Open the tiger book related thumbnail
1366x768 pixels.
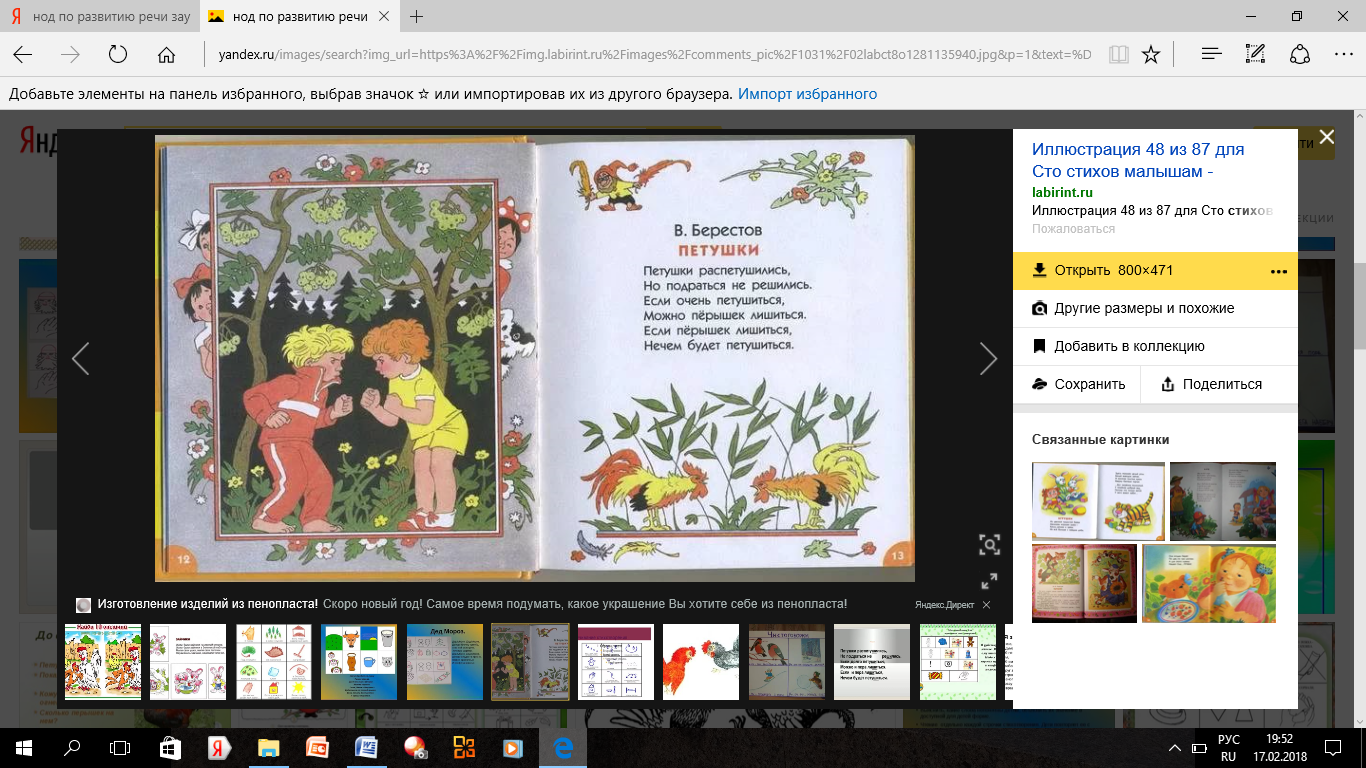pos(1098,501)
